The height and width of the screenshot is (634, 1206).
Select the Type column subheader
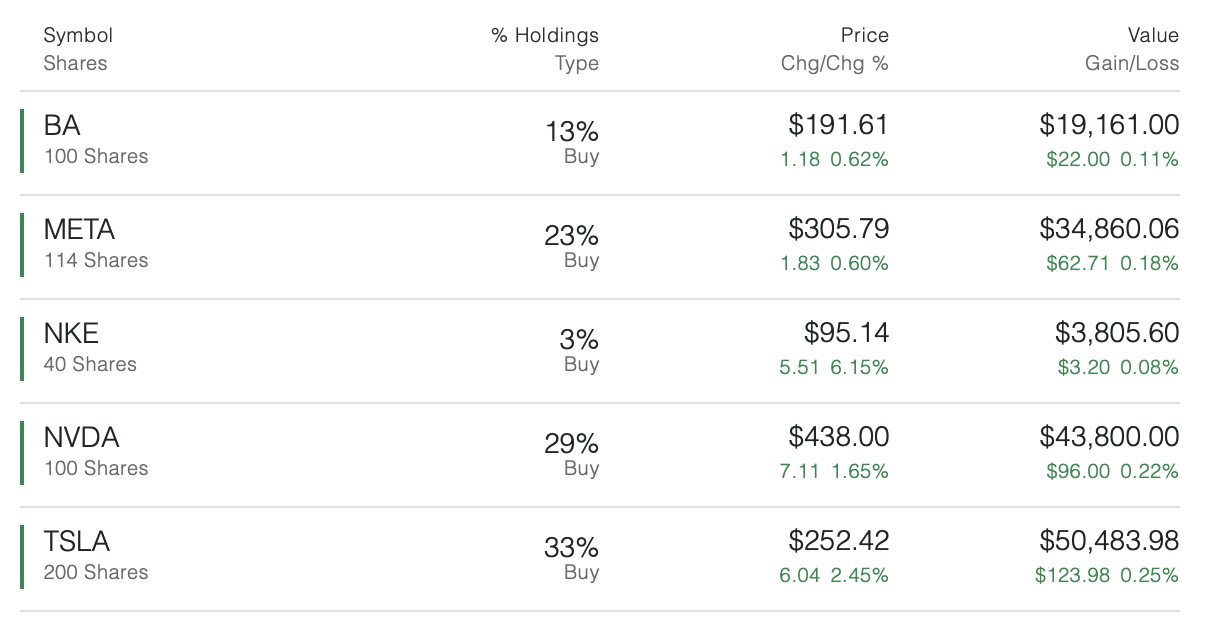pos(577,64)
